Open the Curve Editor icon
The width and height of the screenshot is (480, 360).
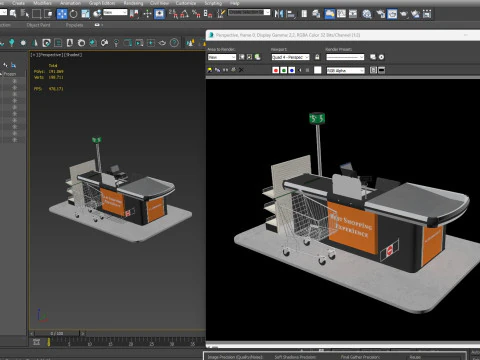(x=341, y=14)
